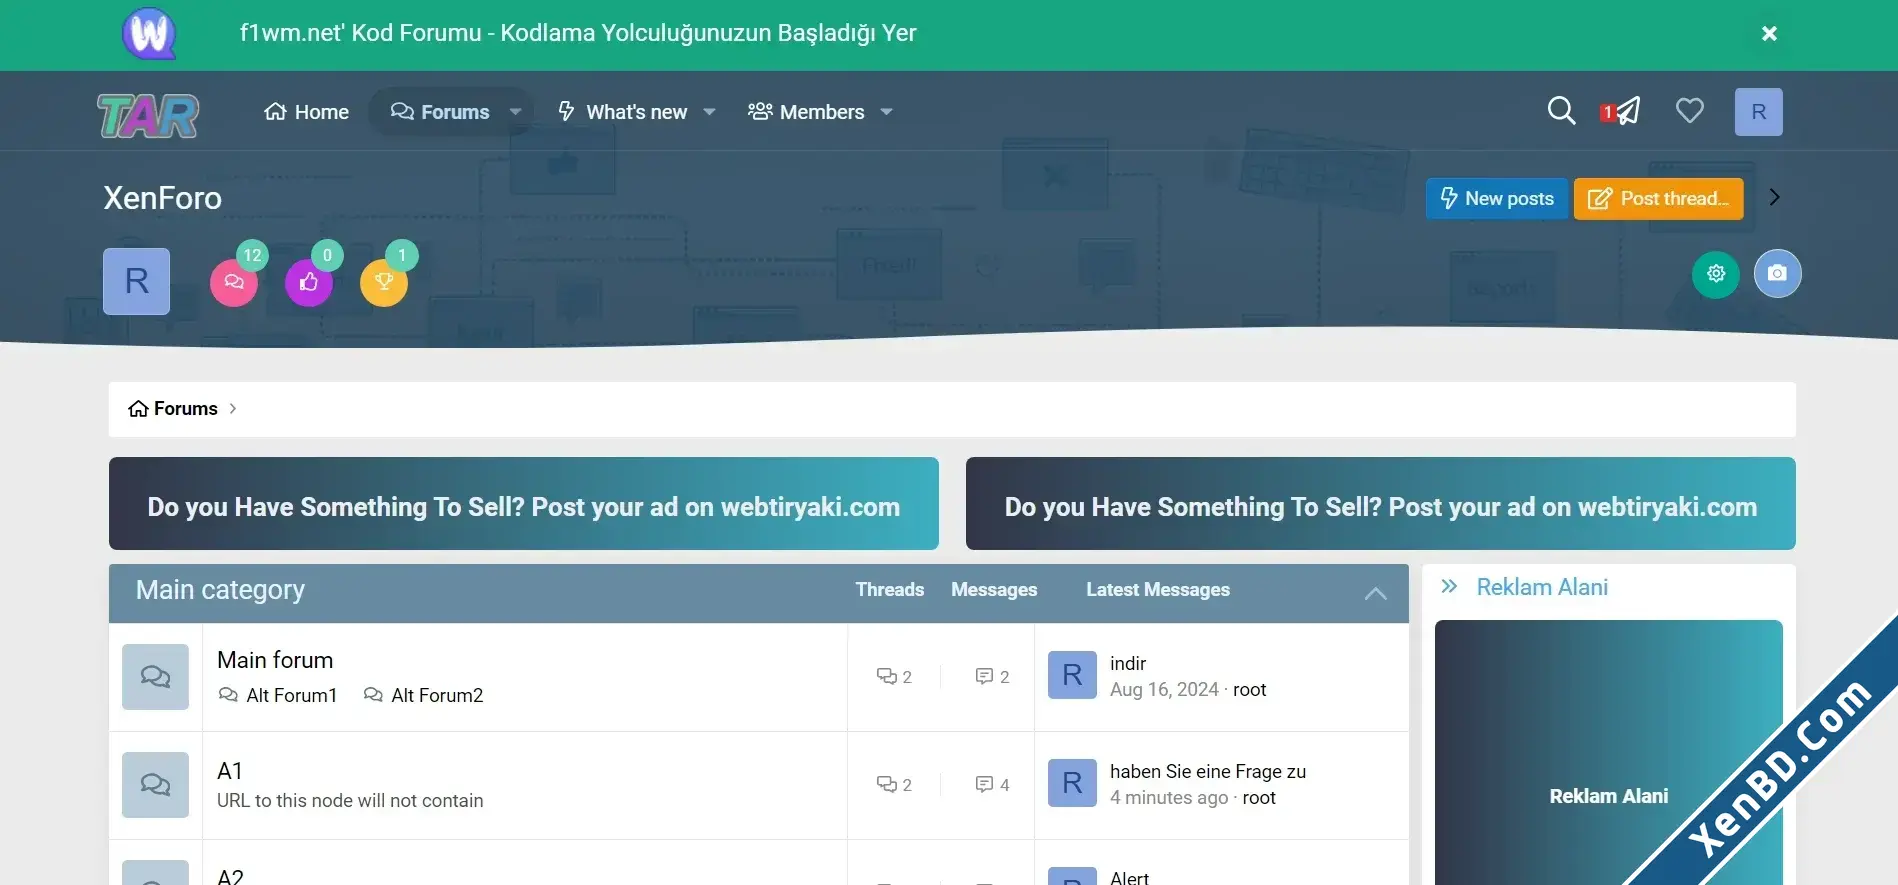
Task: Click the camera change-cover icon
Action: click(1777, 274)
